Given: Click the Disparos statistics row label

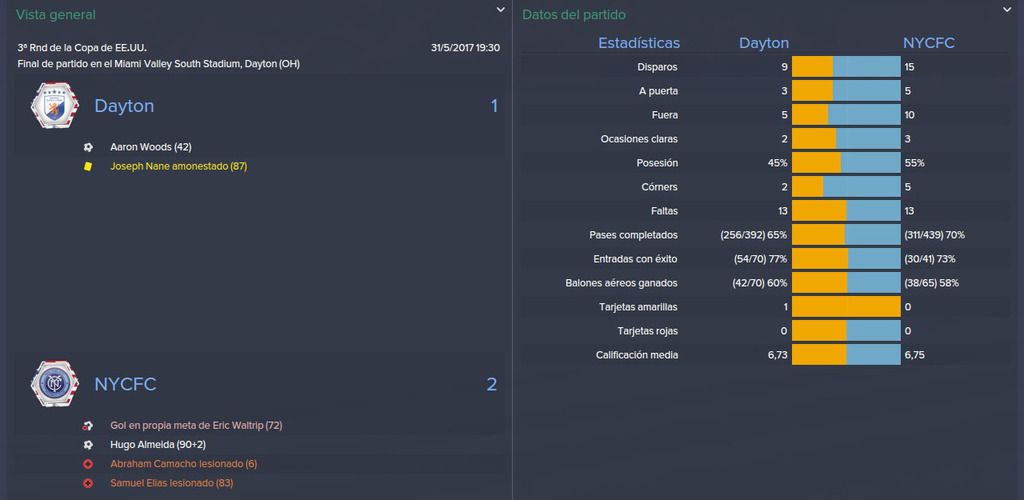Looking at the screenshot, I should (657, 67).
